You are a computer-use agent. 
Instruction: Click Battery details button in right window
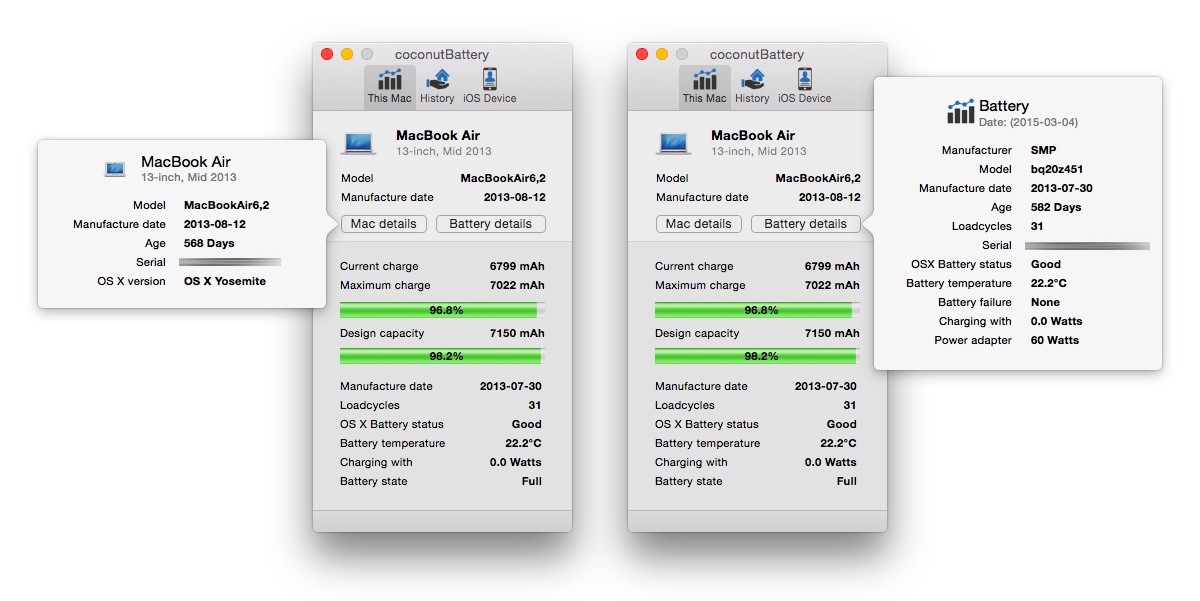coord(806,224)
